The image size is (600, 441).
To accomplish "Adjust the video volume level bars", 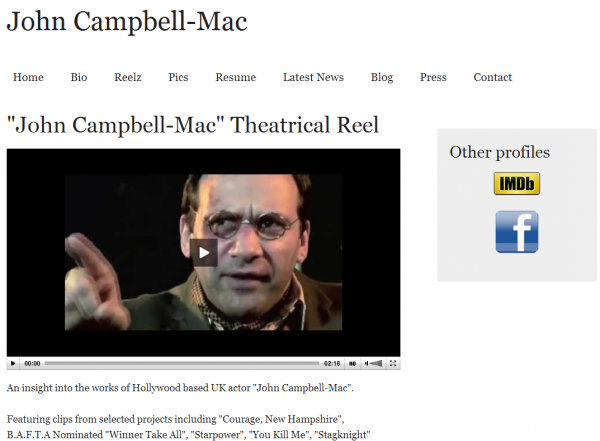I will (x=376, y=363).
